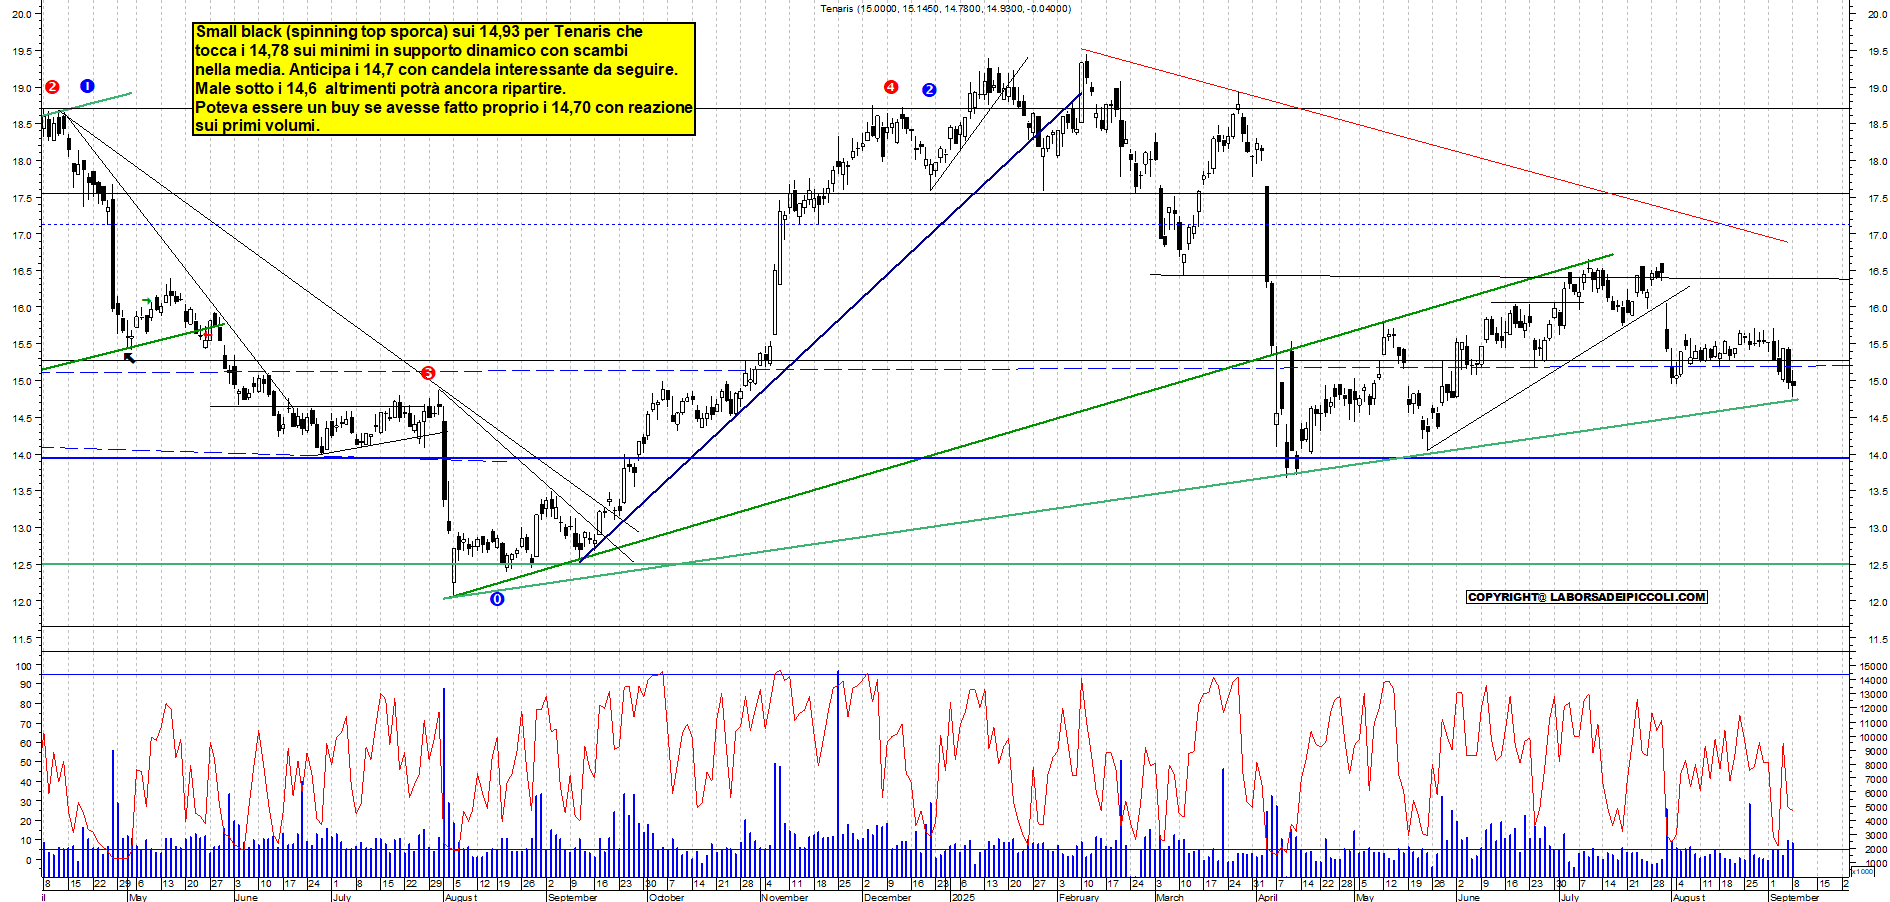Screen dimensions: 1890x902
Task: Click the November label on the date axis
Action: (785, 897)
